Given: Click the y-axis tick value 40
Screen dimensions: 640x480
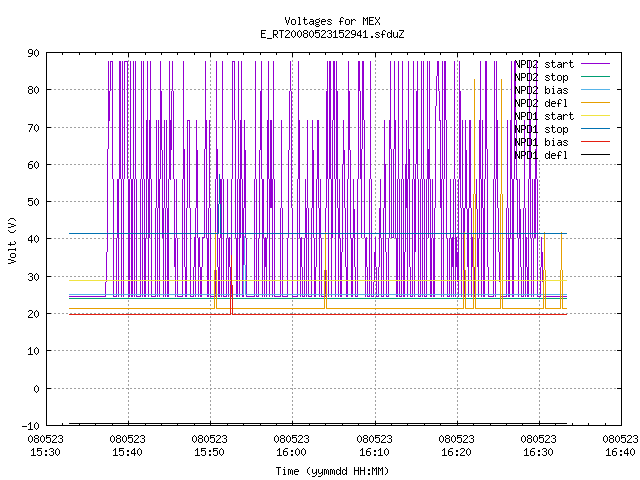Looking at the screenshot, I should click(33, 239).
